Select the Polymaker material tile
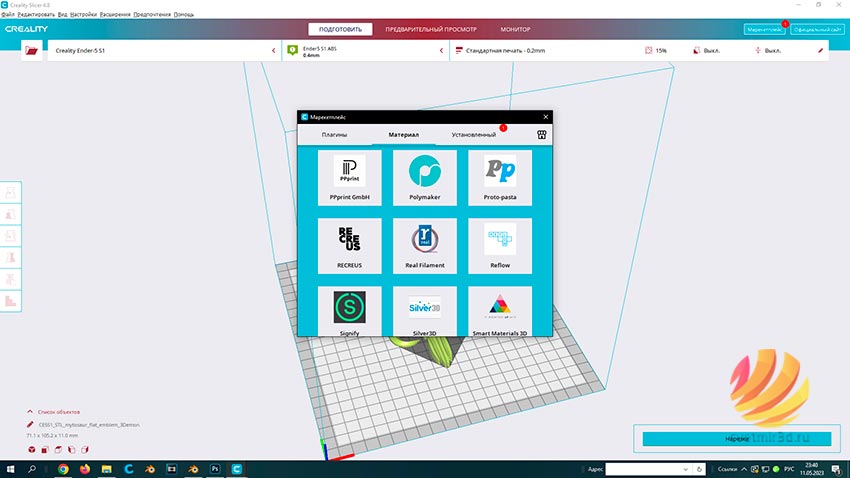 pos(424,178)
